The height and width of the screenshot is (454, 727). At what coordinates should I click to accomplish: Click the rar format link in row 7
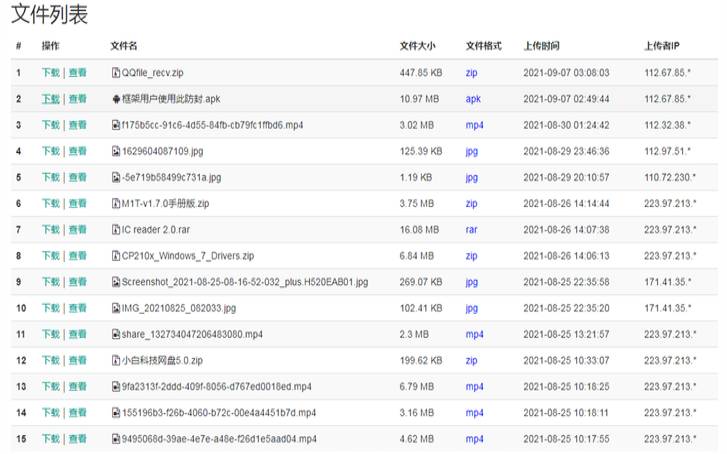(x=471, y=230)
